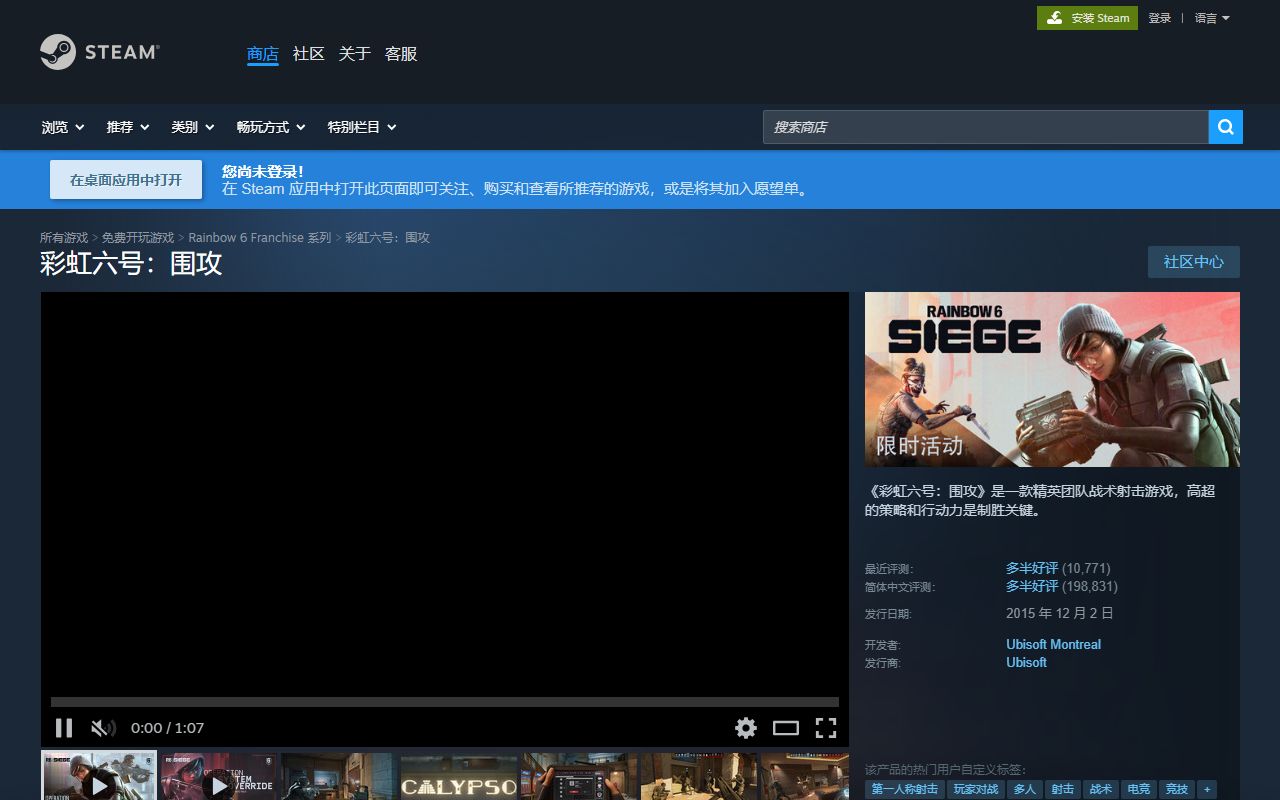Select the 多人 tag
Viewport: 1280px width, 800px height.
(1025, 790)
